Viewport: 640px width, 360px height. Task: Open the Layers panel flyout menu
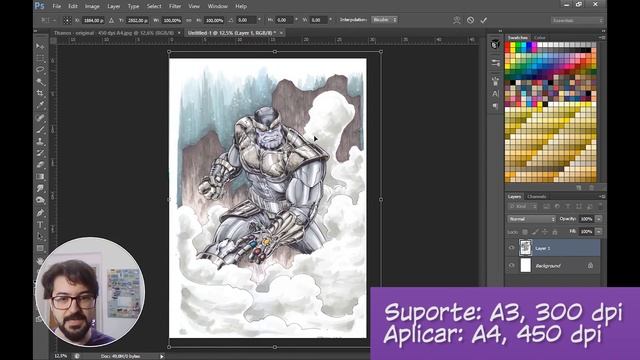click(x=602, y=197)
